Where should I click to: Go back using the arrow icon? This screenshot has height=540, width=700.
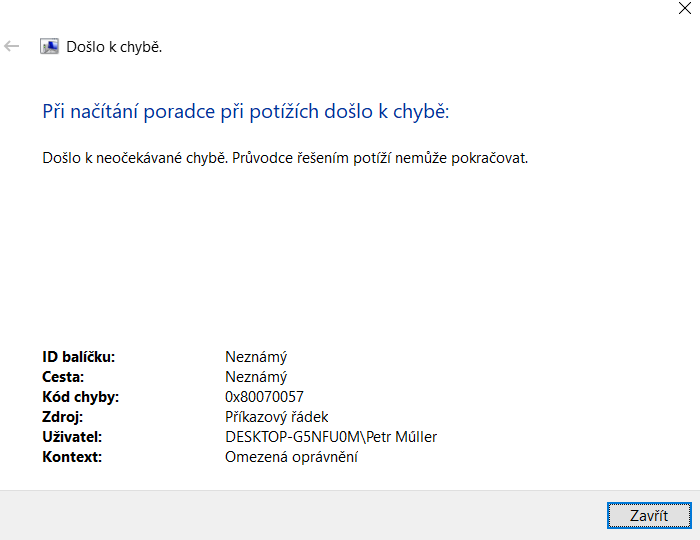point(12,46)
